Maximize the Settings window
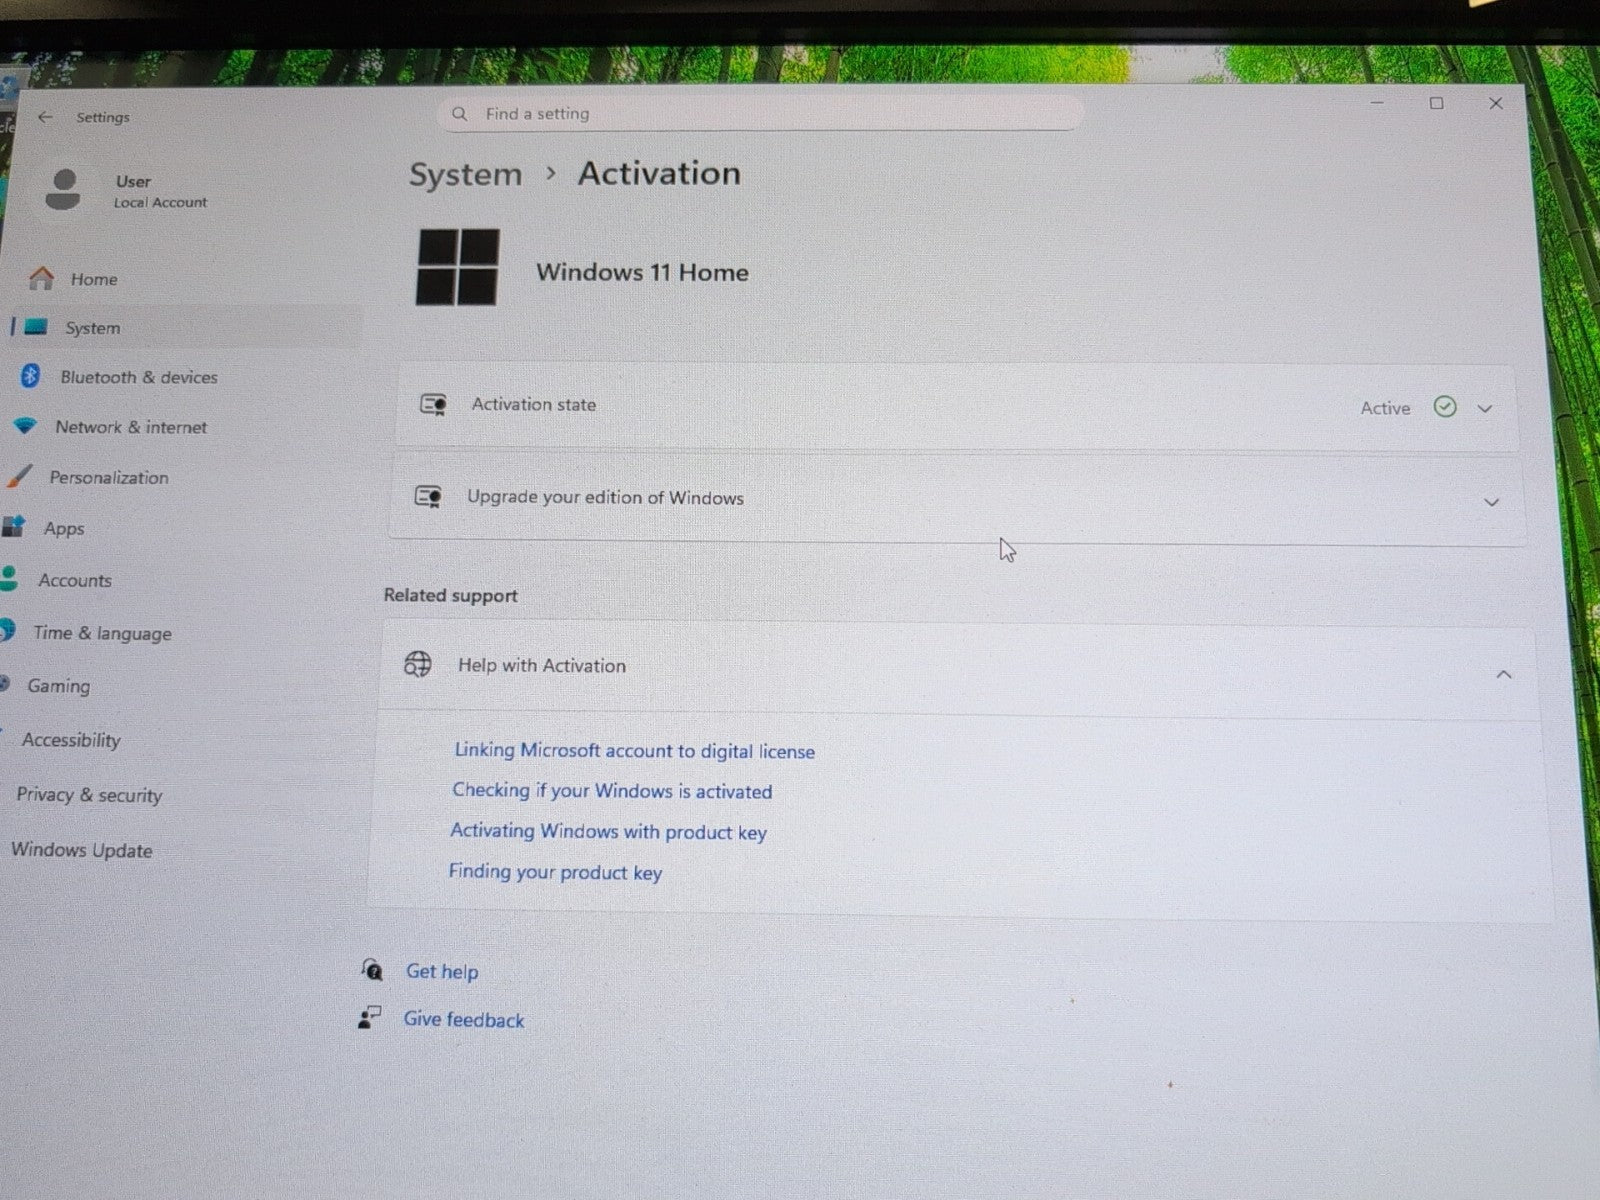Image resolution: width=1600 pixels, height=1200 pixels. (1437, 103)
